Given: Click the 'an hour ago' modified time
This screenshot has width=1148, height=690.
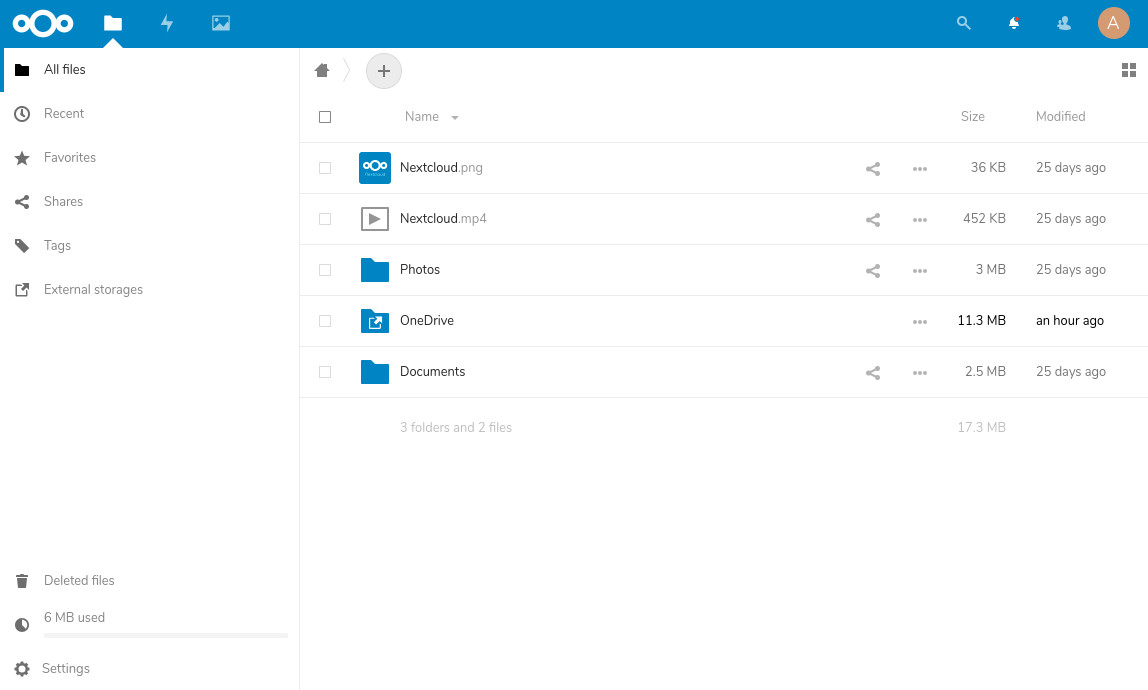Looking at the screenshot, I should 1070,321.
